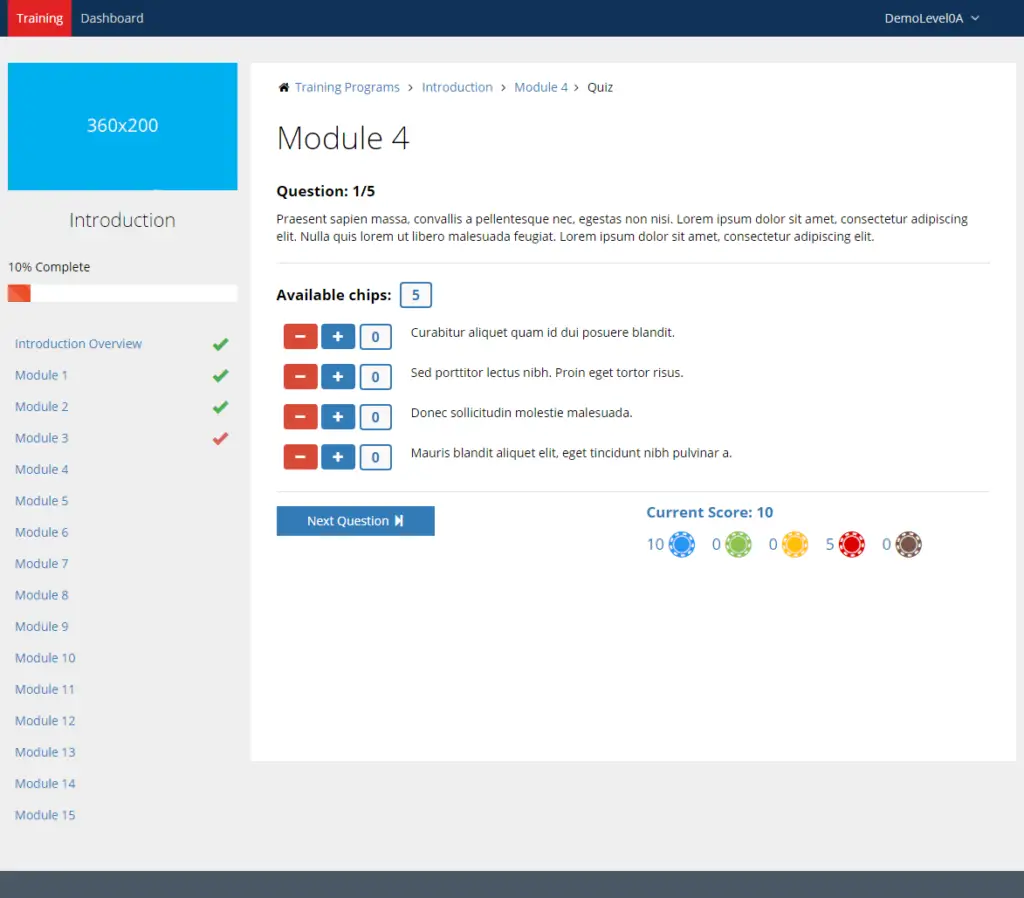Click the Available chips count box
Image resolution: width=1024 pixels, height=898 pixels.
click(x=415, y=295)
